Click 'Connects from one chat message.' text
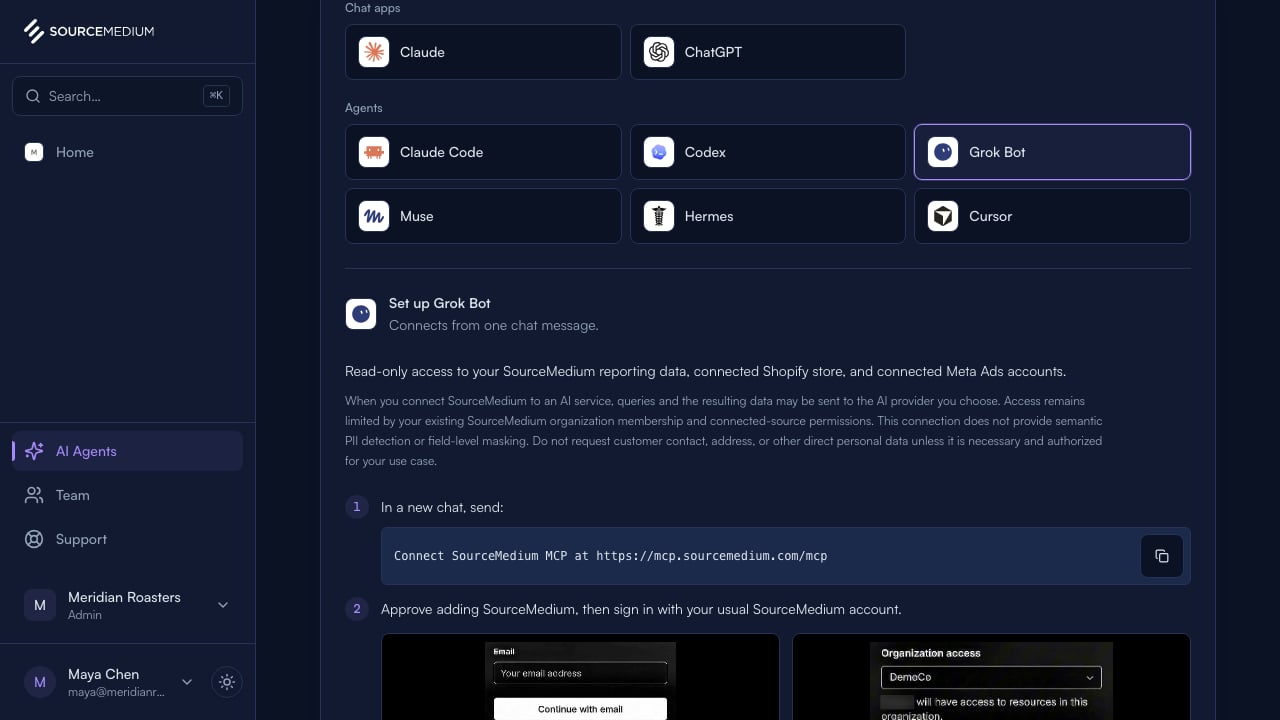This screenshot has height=720, width=1280. pyautogui.click(x=494, y=325)
